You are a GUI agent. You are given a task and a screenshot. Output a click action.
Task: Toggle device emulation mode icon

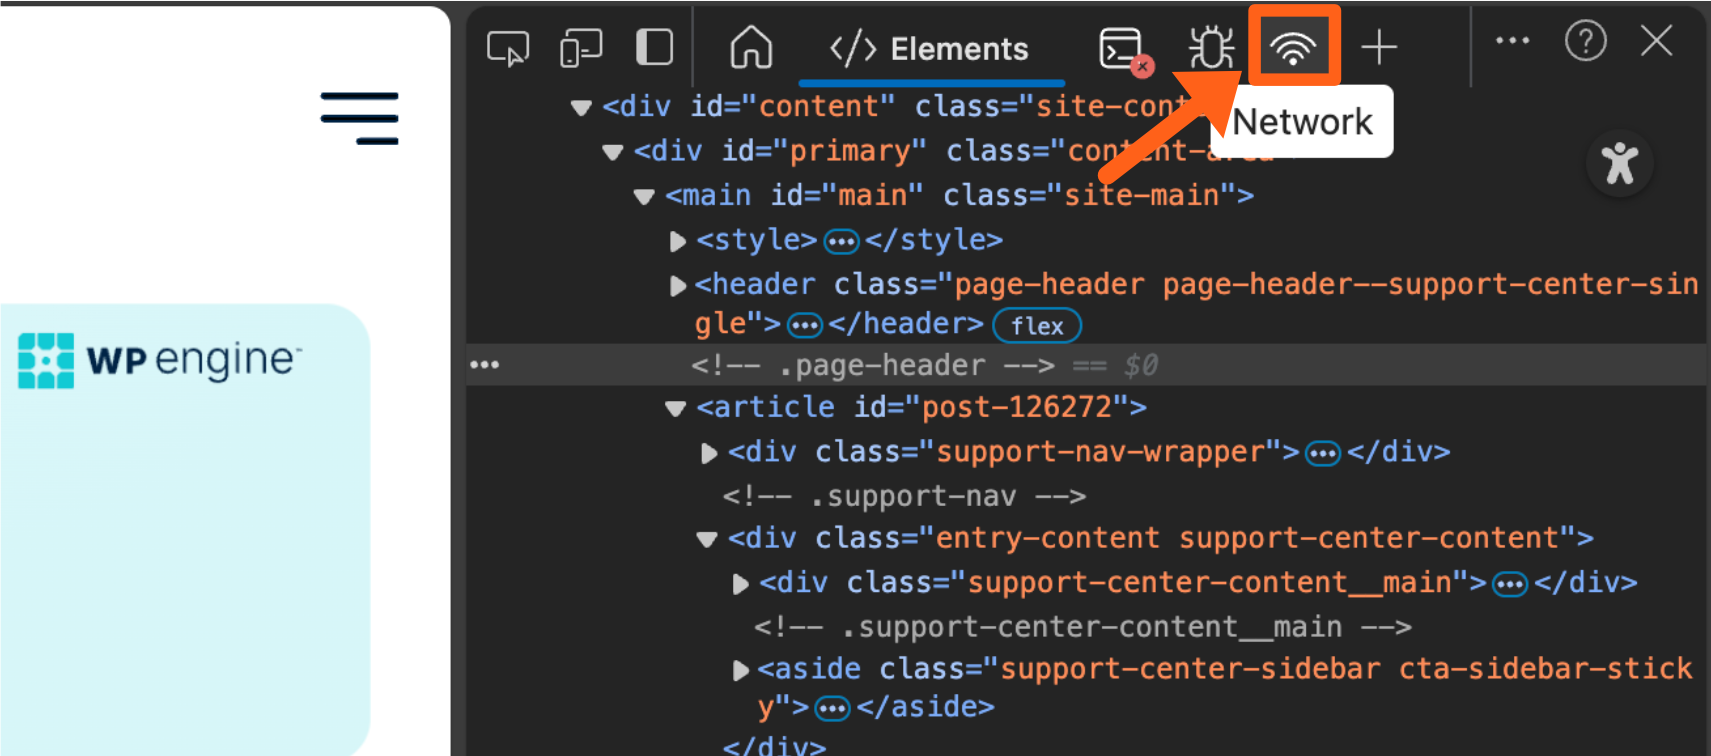pyautogui.click(x=581, y=48)
